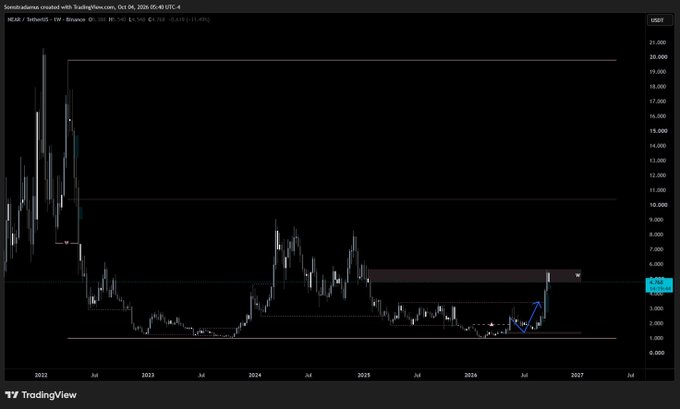Click the 20.000 price axis label
This screenshot has height=409, width=680.
point(658,57)
